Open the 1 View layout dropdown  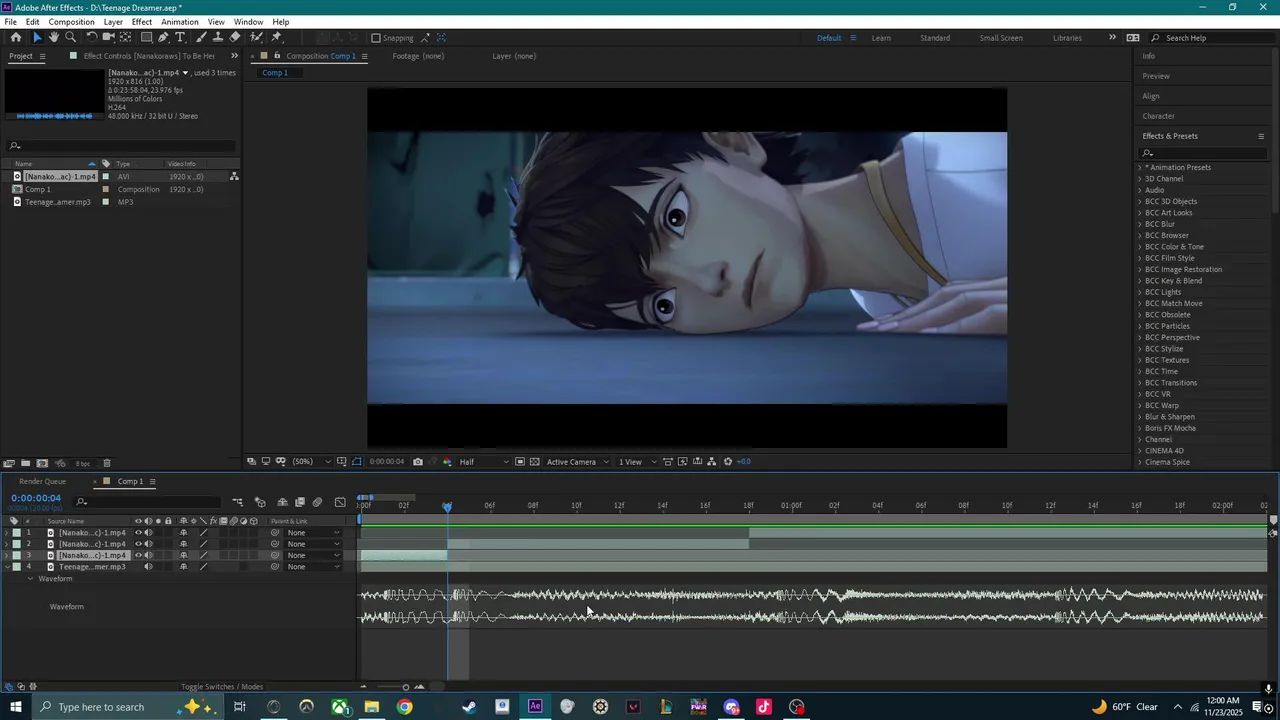pos(636,462)
